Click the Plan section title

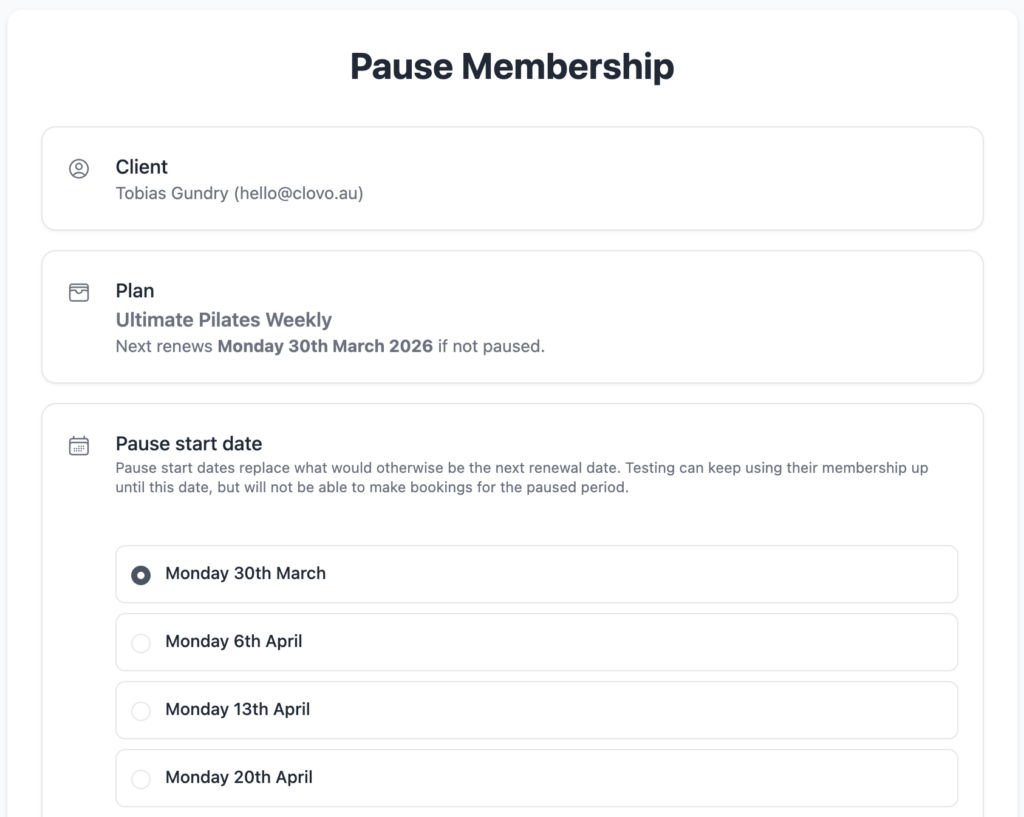tap(134, 291)
